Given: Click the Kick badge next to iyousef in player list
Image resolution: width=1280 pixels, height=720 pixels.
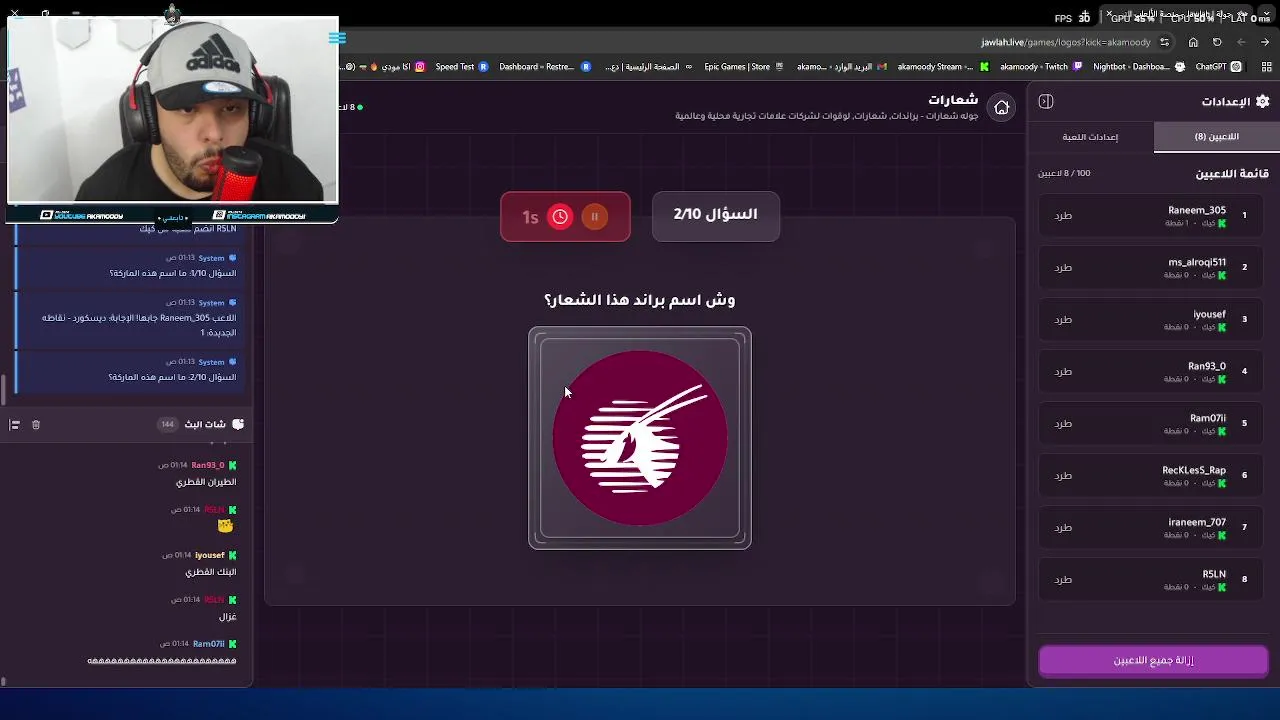Looking at the screenshot, I should tap(1222, 327).
